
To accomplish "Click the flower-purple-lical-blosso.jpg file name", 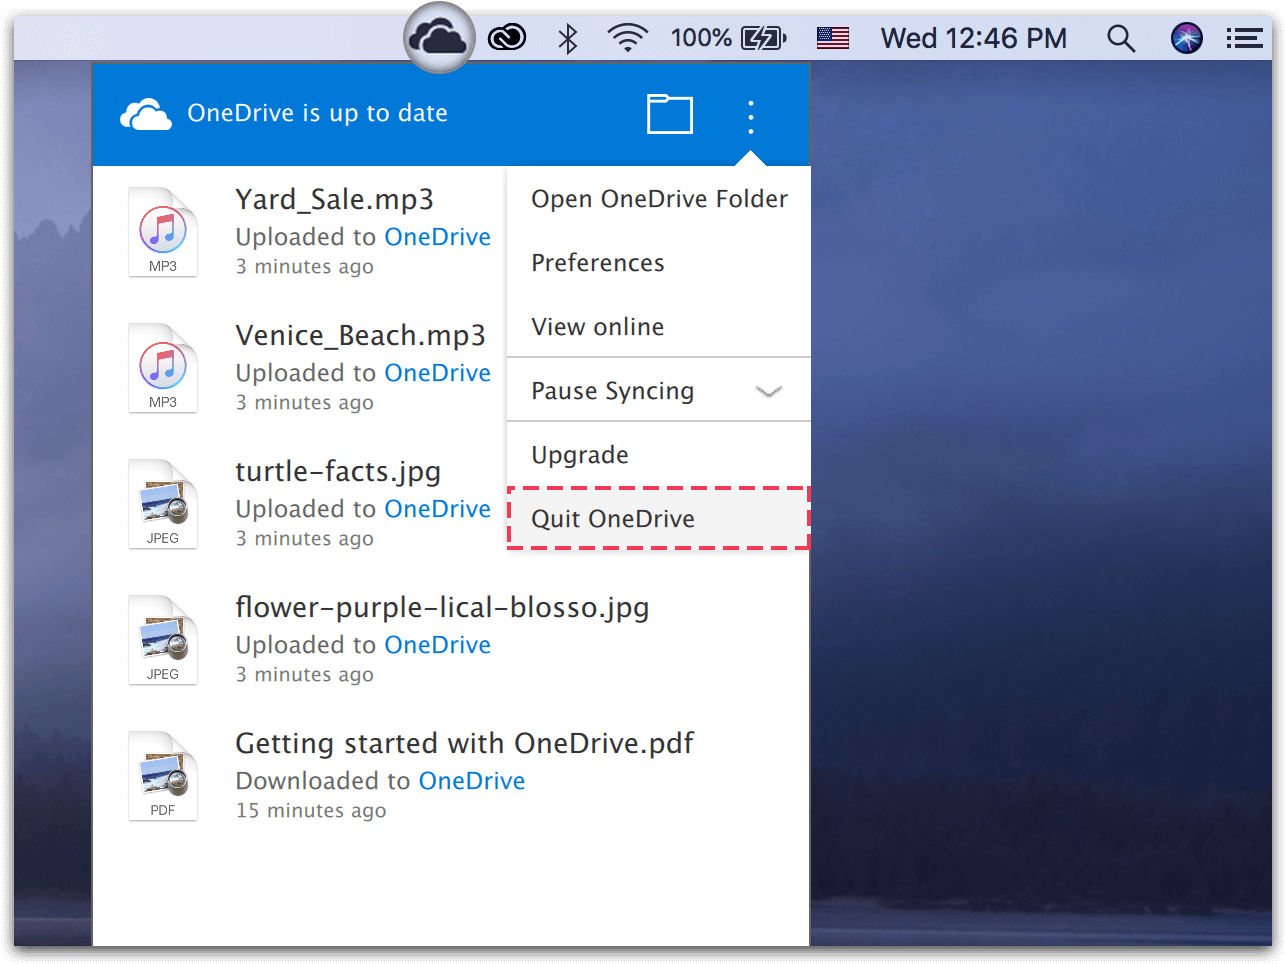I will (x=443, y=608).
